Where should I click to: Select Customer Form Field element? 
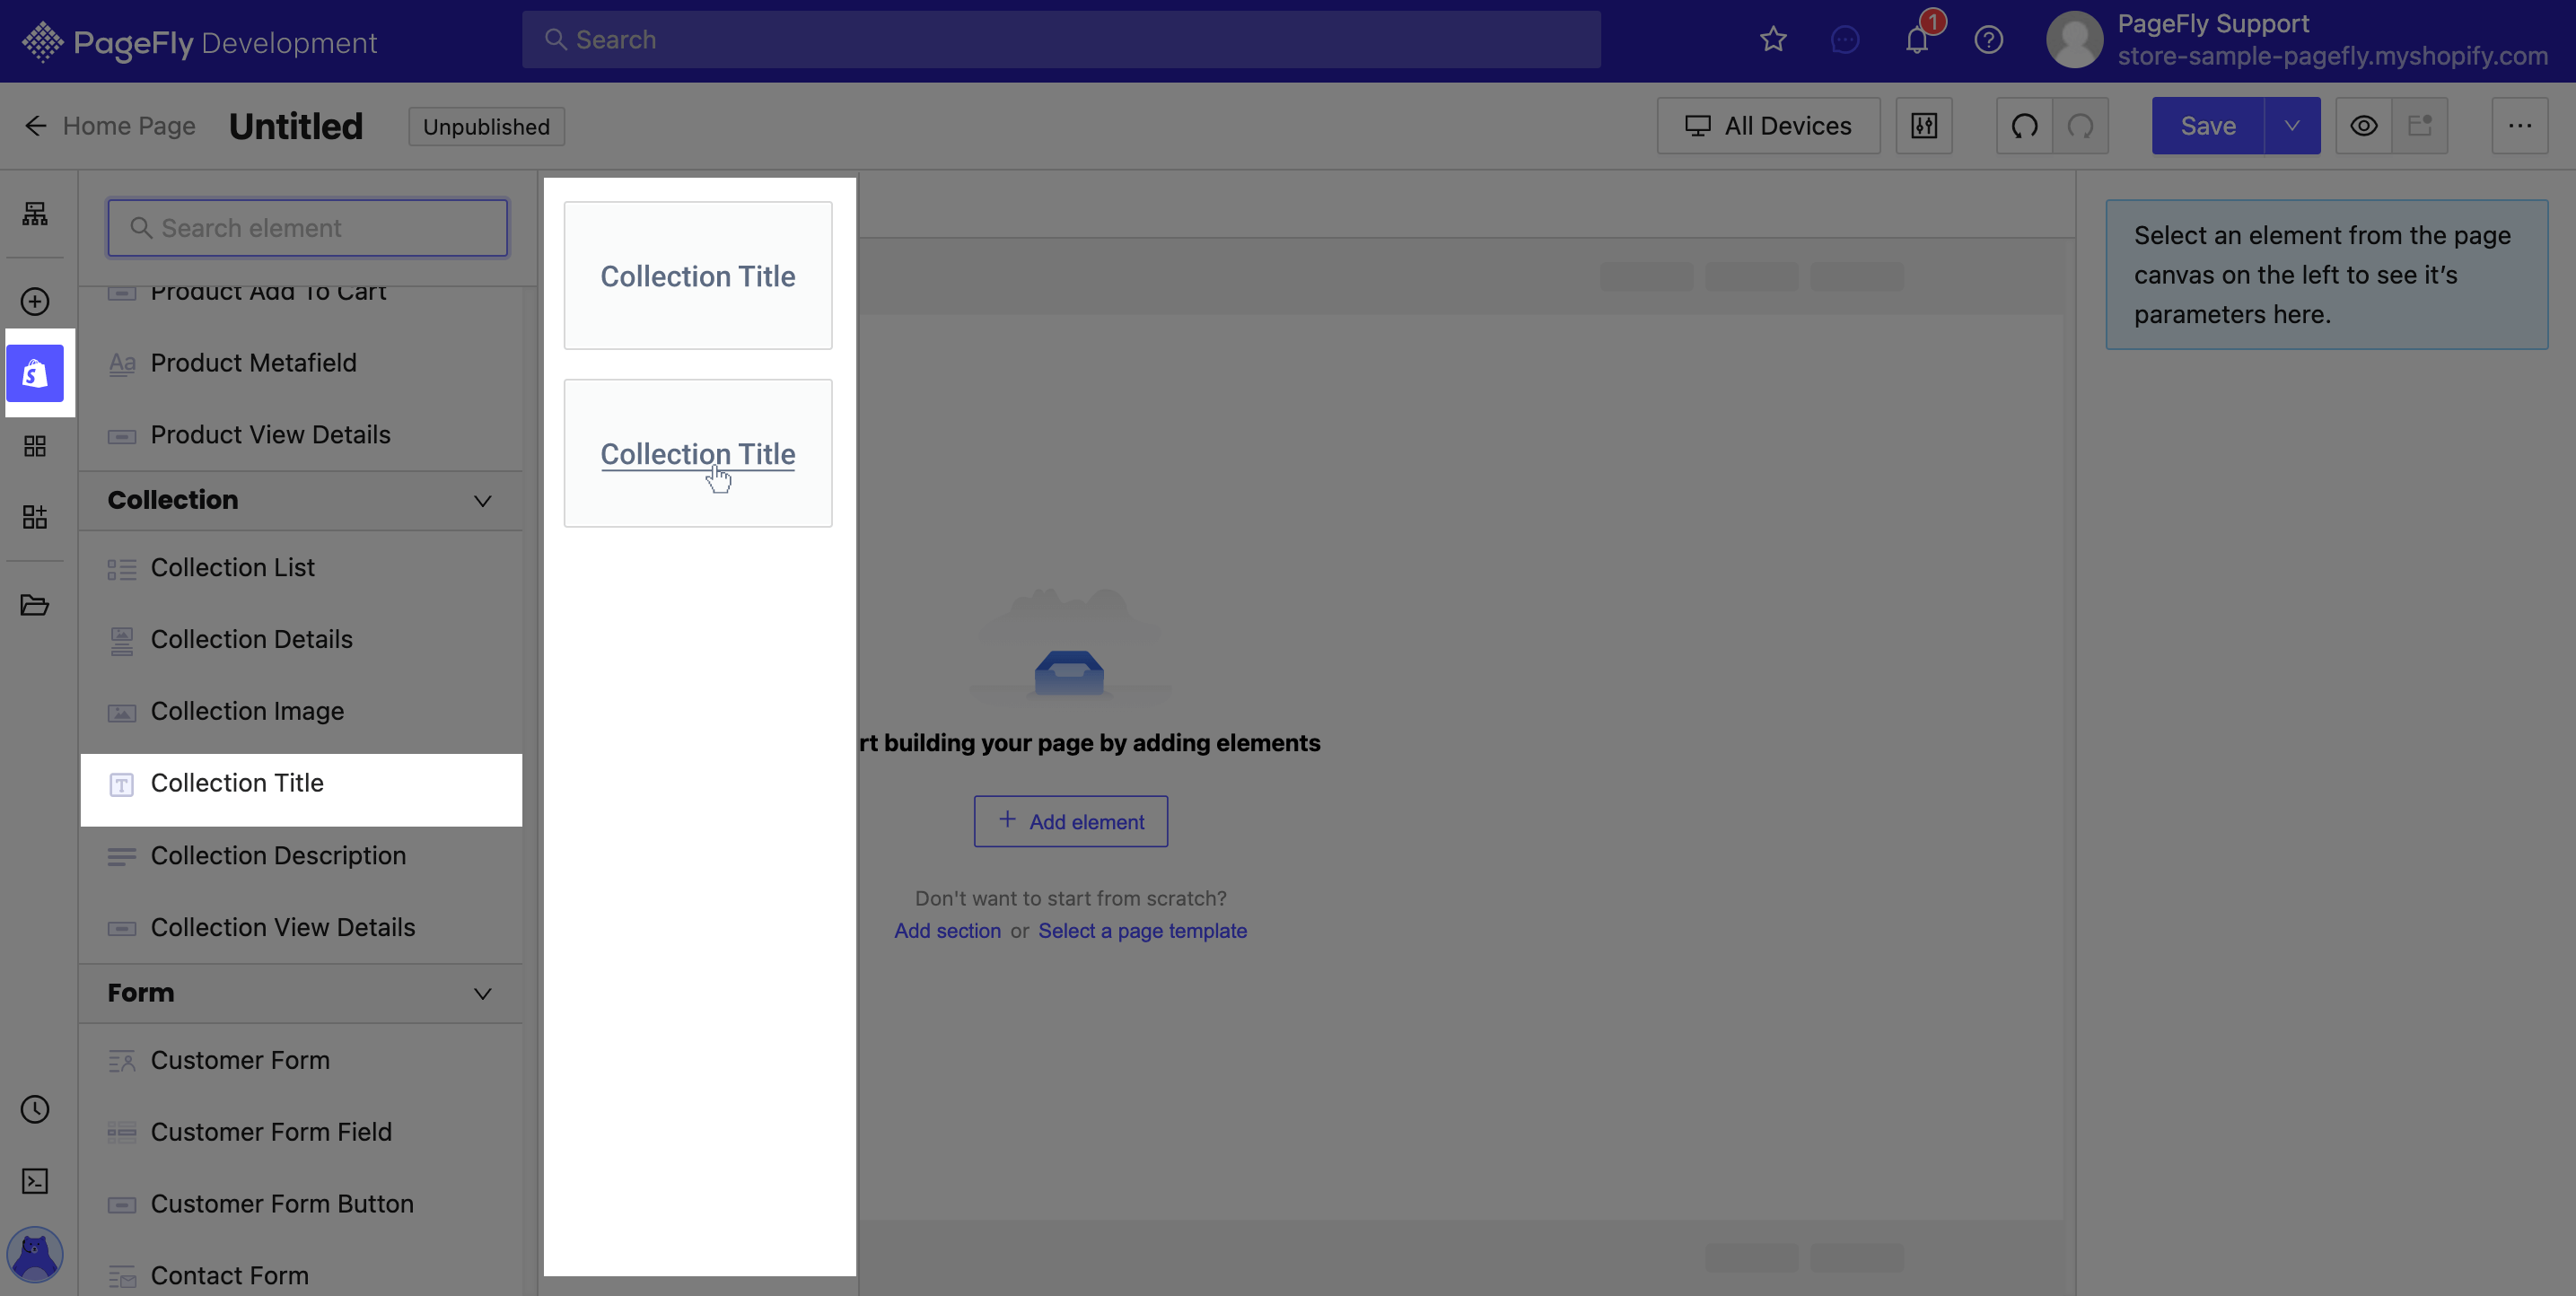click(x=301, y=1133)
